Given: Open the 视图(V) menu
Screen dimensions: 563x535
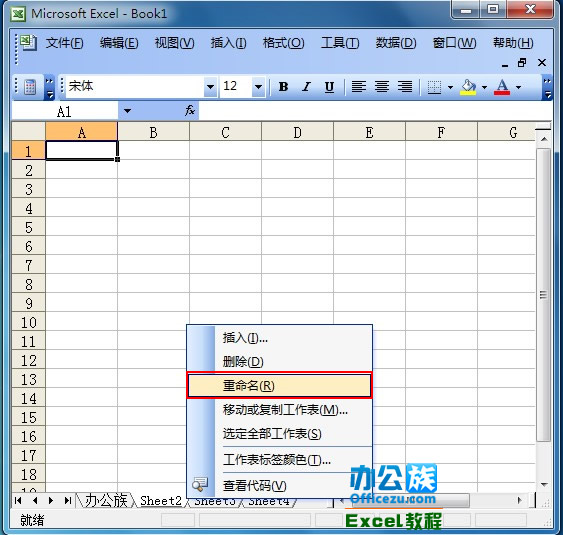Looking at the screenshot, I should (174, 43).
